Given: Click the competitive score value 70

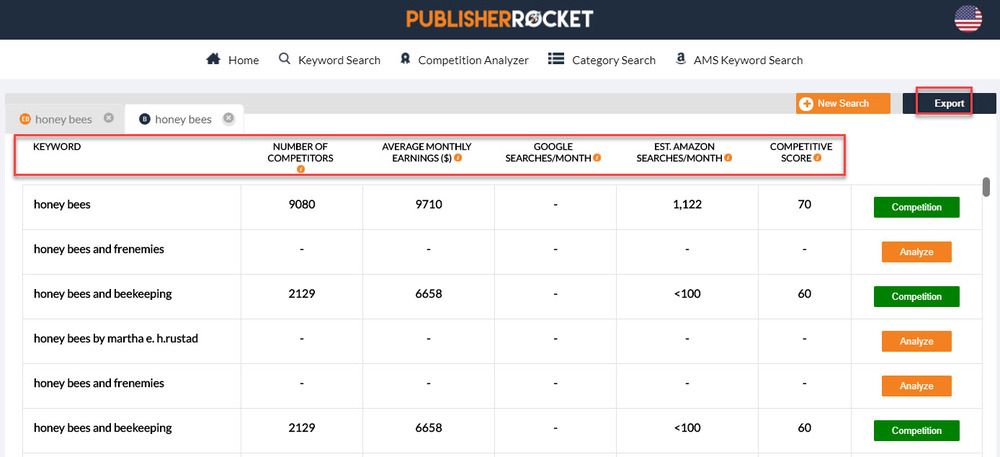Looking at the screenshot, I should [804, 205].
